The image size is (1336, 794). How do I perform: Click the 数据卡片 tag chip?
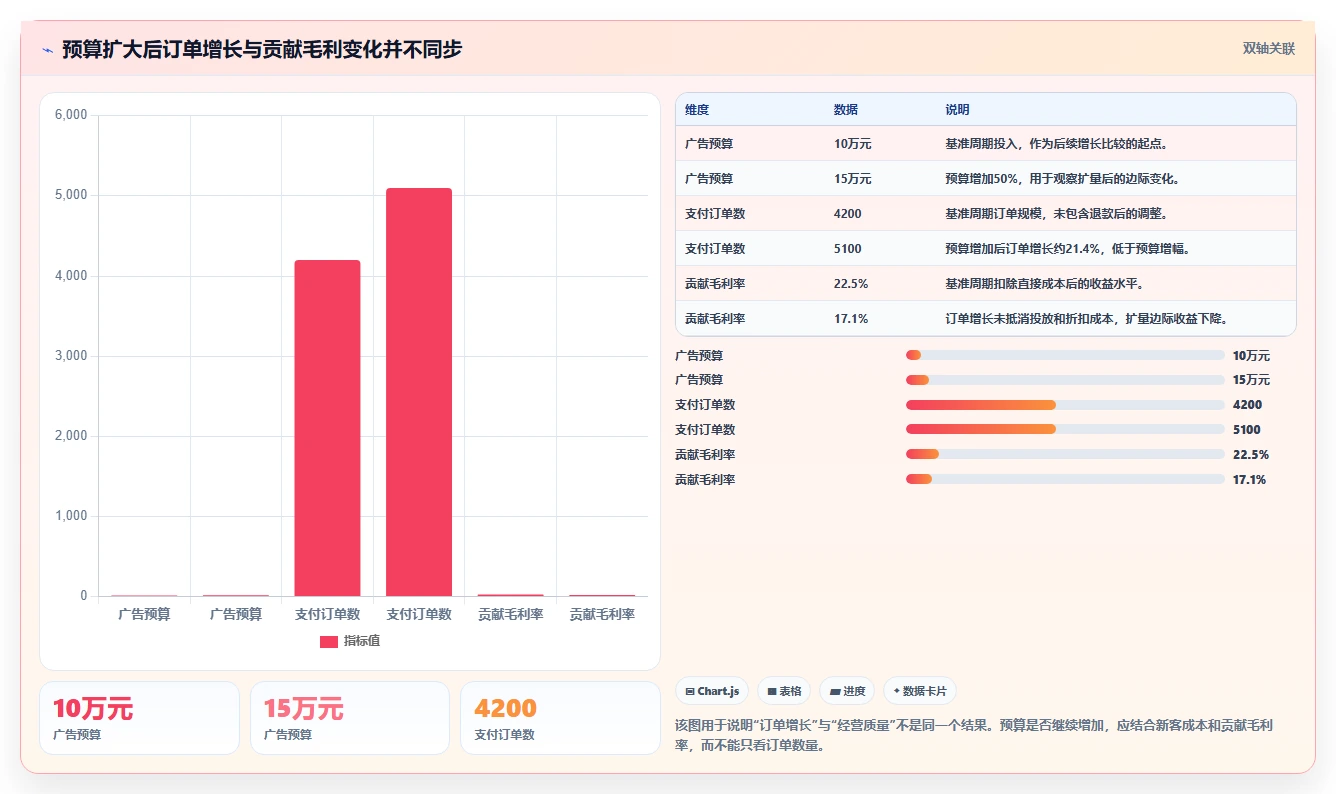[x=920, y=691]
